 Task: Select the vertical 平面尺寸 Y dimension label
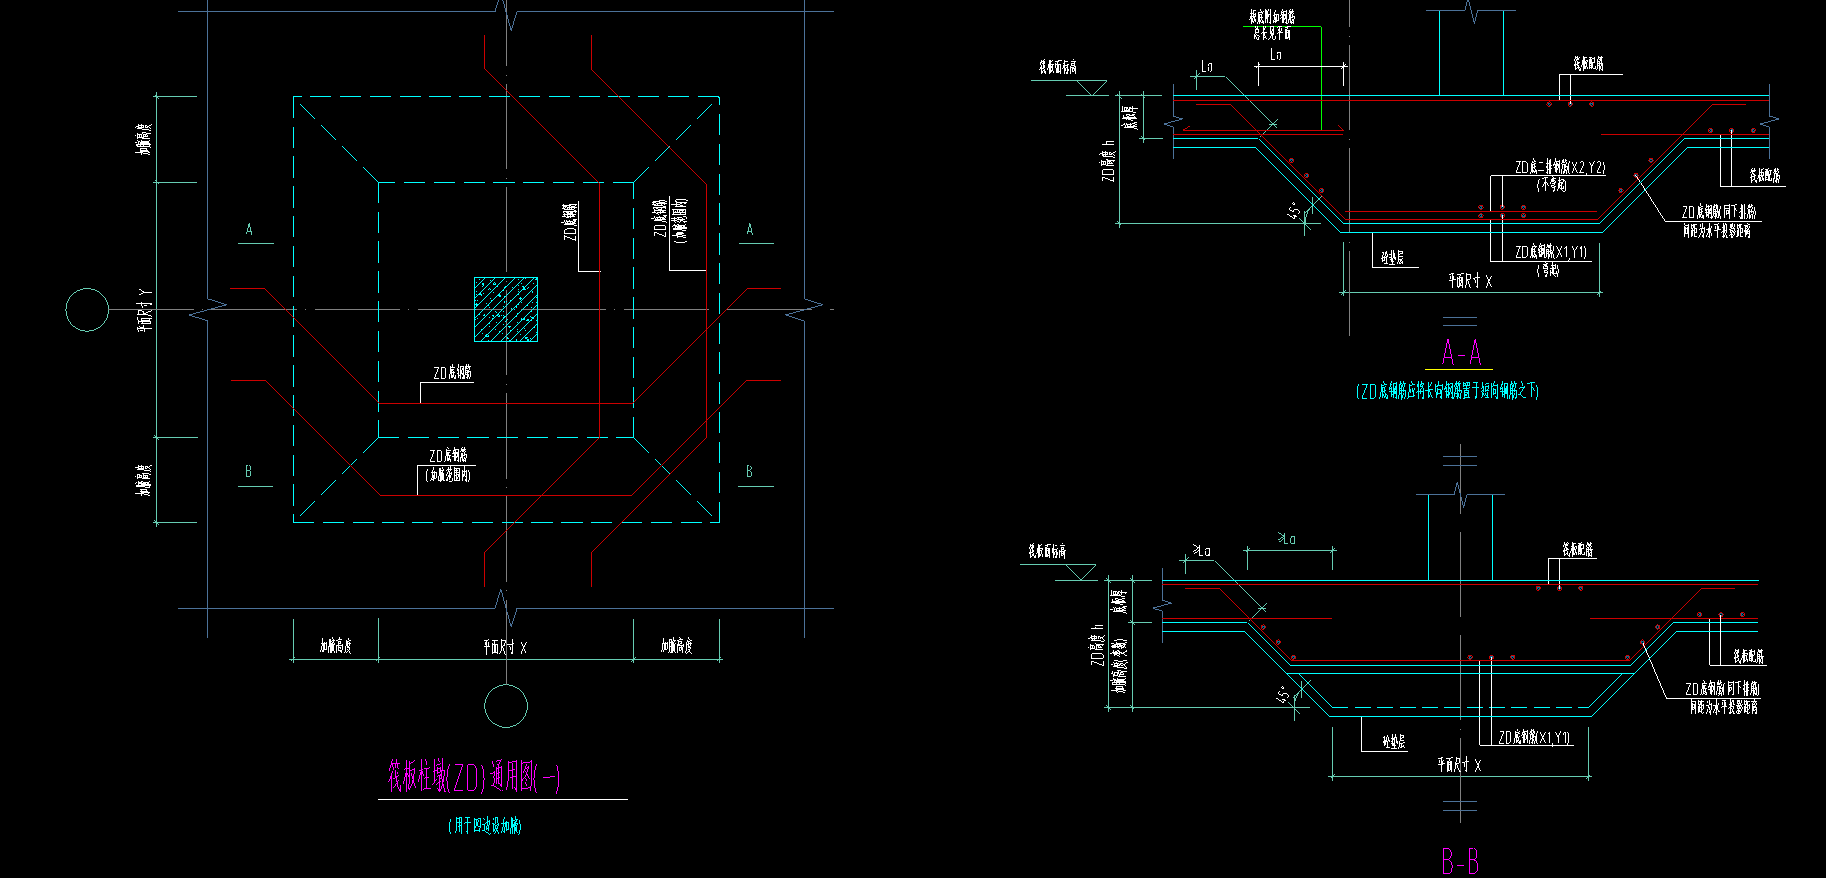pyautogui.click(x=144, y=310)
